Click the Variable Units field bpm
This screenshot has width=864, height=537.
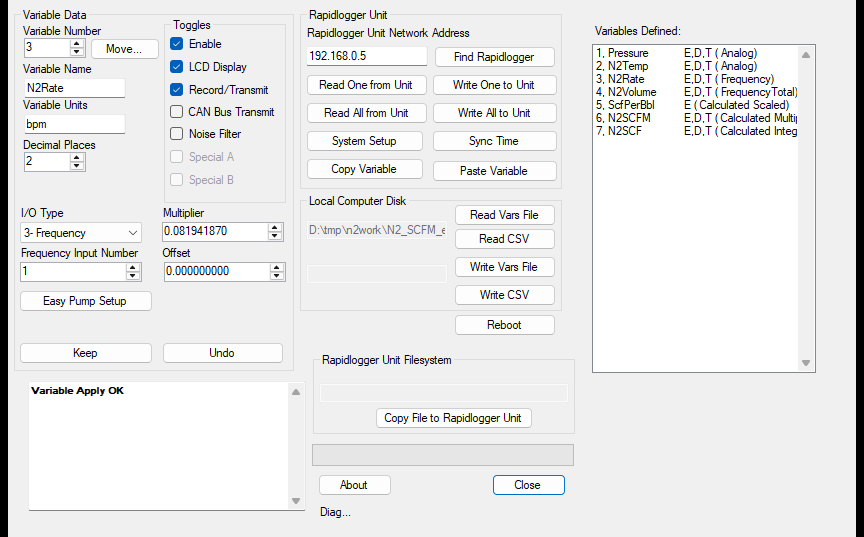[74, 124]
